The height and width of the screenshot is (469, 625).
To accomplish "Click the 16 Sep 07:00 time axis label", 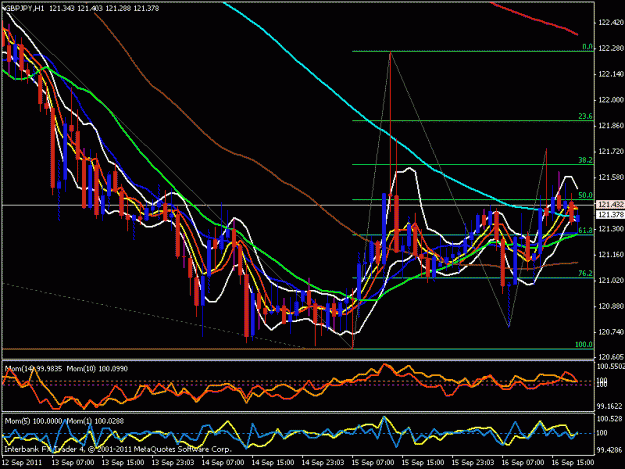I will [523, 463].
